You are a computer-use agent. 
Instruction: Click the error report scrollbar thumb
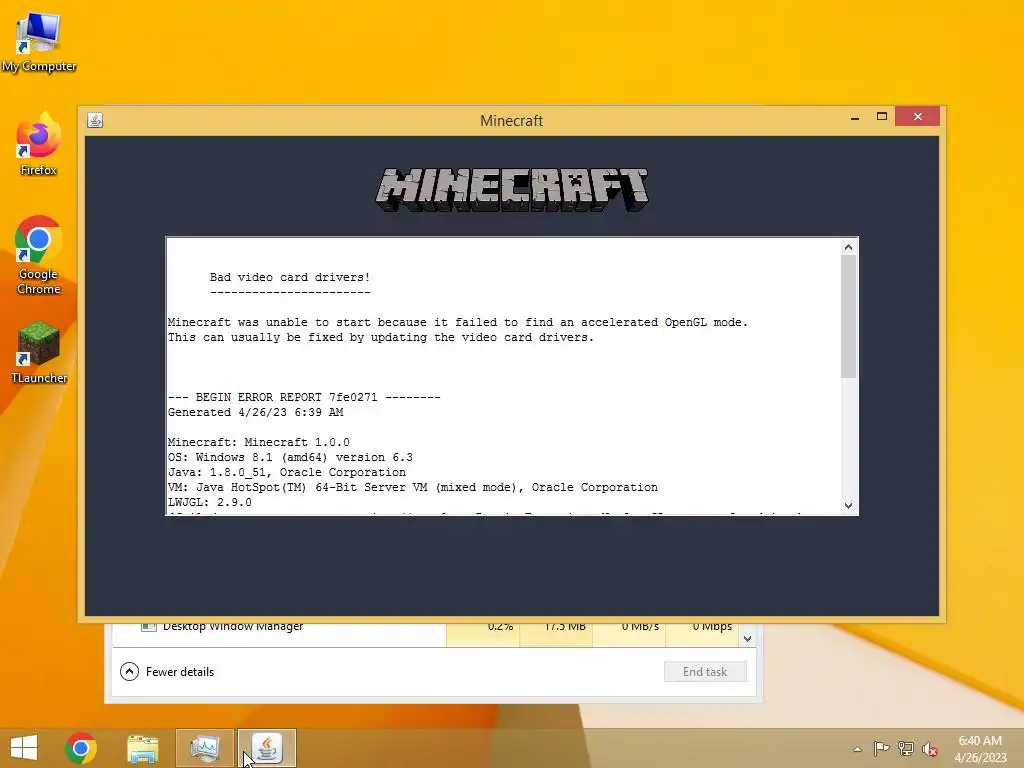coord(848,316)
